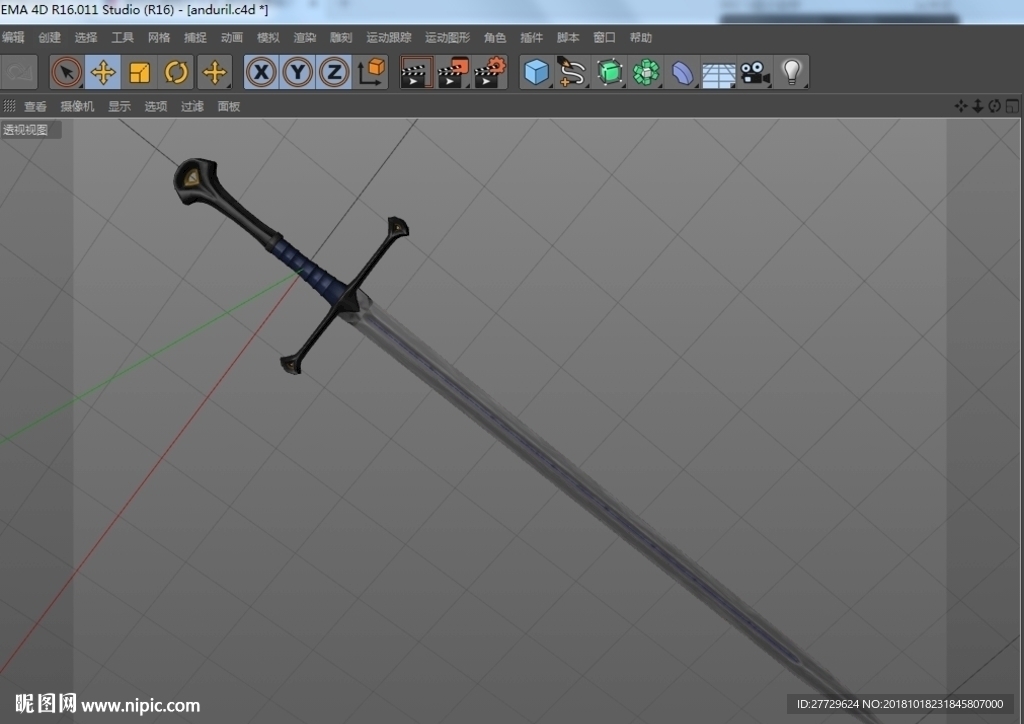Open the 脚本 menu
The image size is (1024, 724).
point(568,37)
